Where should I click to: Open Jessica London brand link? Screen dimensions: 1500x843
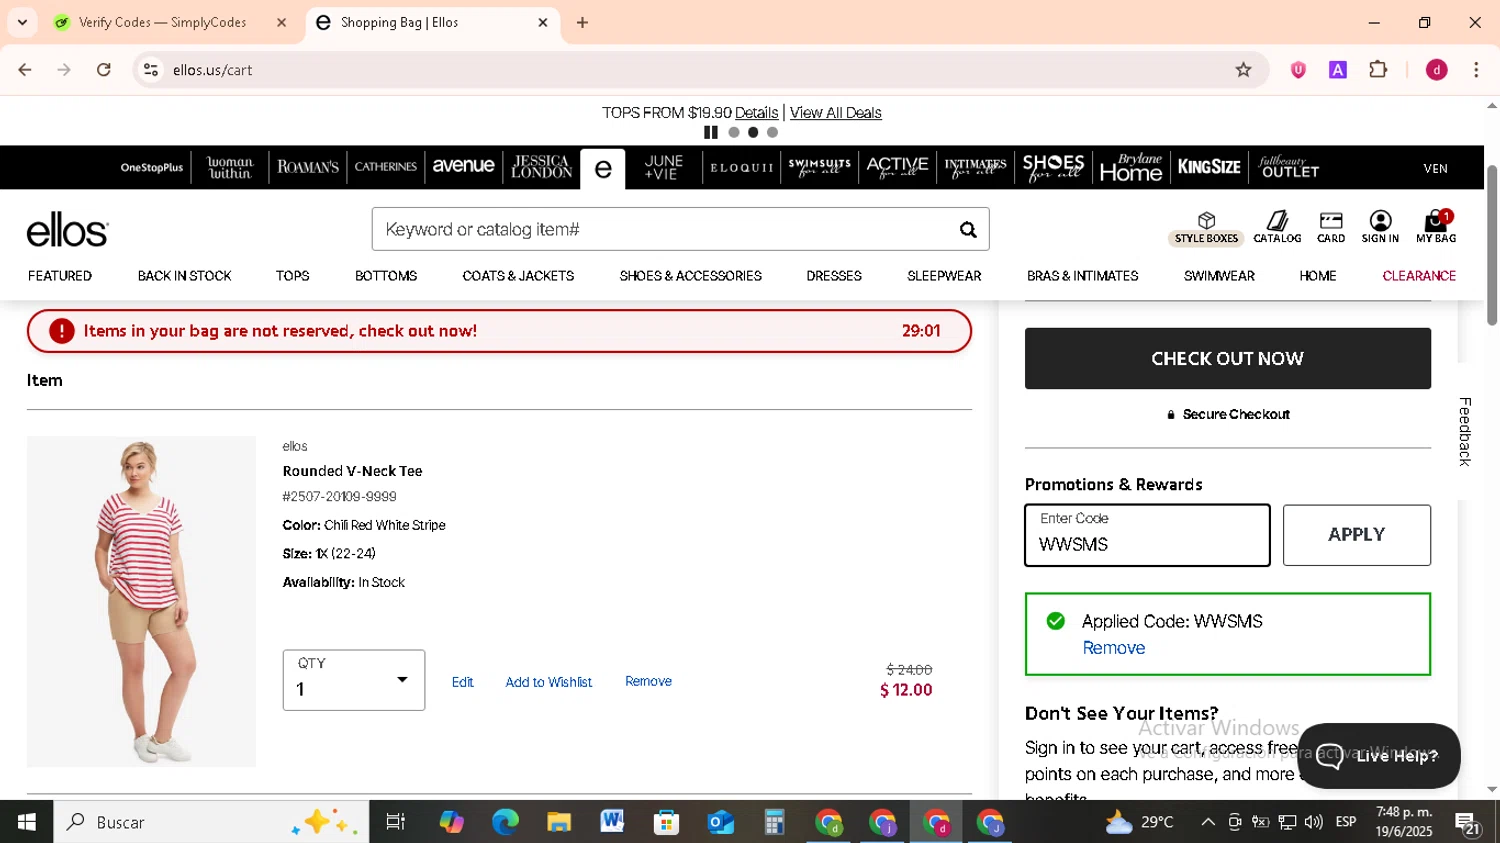click(541, 167)
